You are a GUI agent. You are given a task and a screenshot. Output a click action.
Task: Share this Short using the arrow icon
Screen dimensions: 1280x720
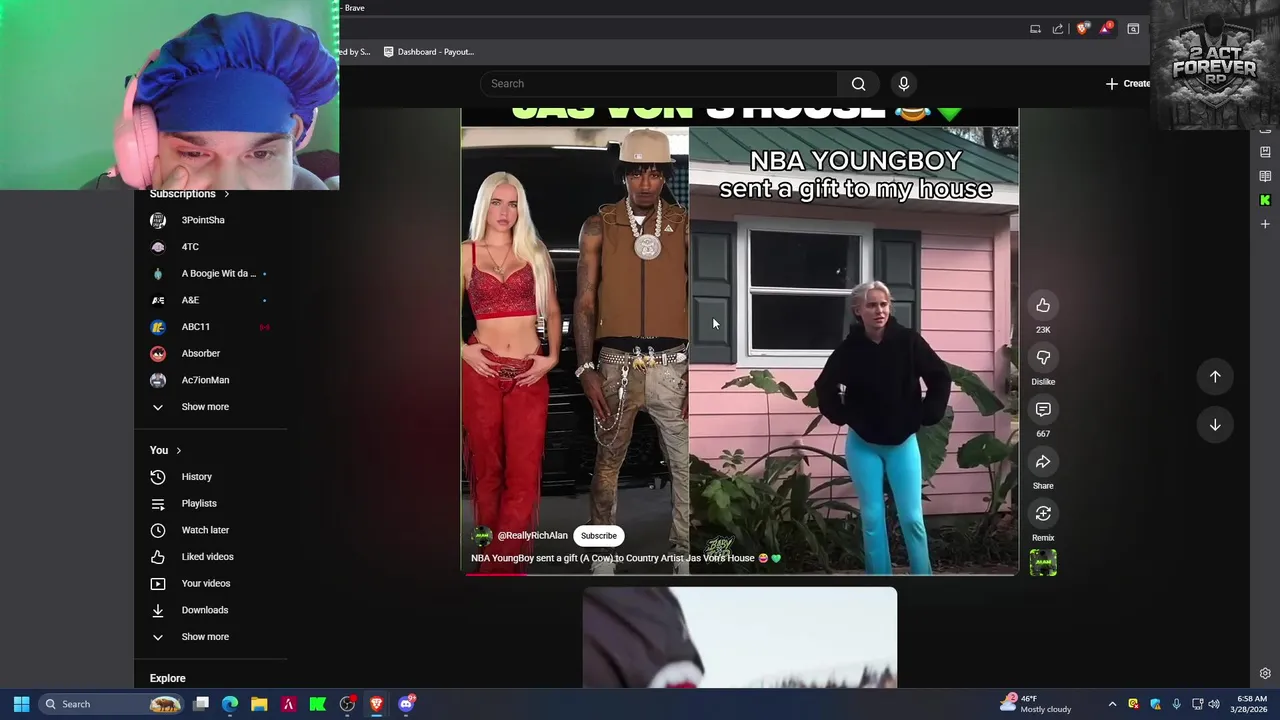[x=1043, y=461]
